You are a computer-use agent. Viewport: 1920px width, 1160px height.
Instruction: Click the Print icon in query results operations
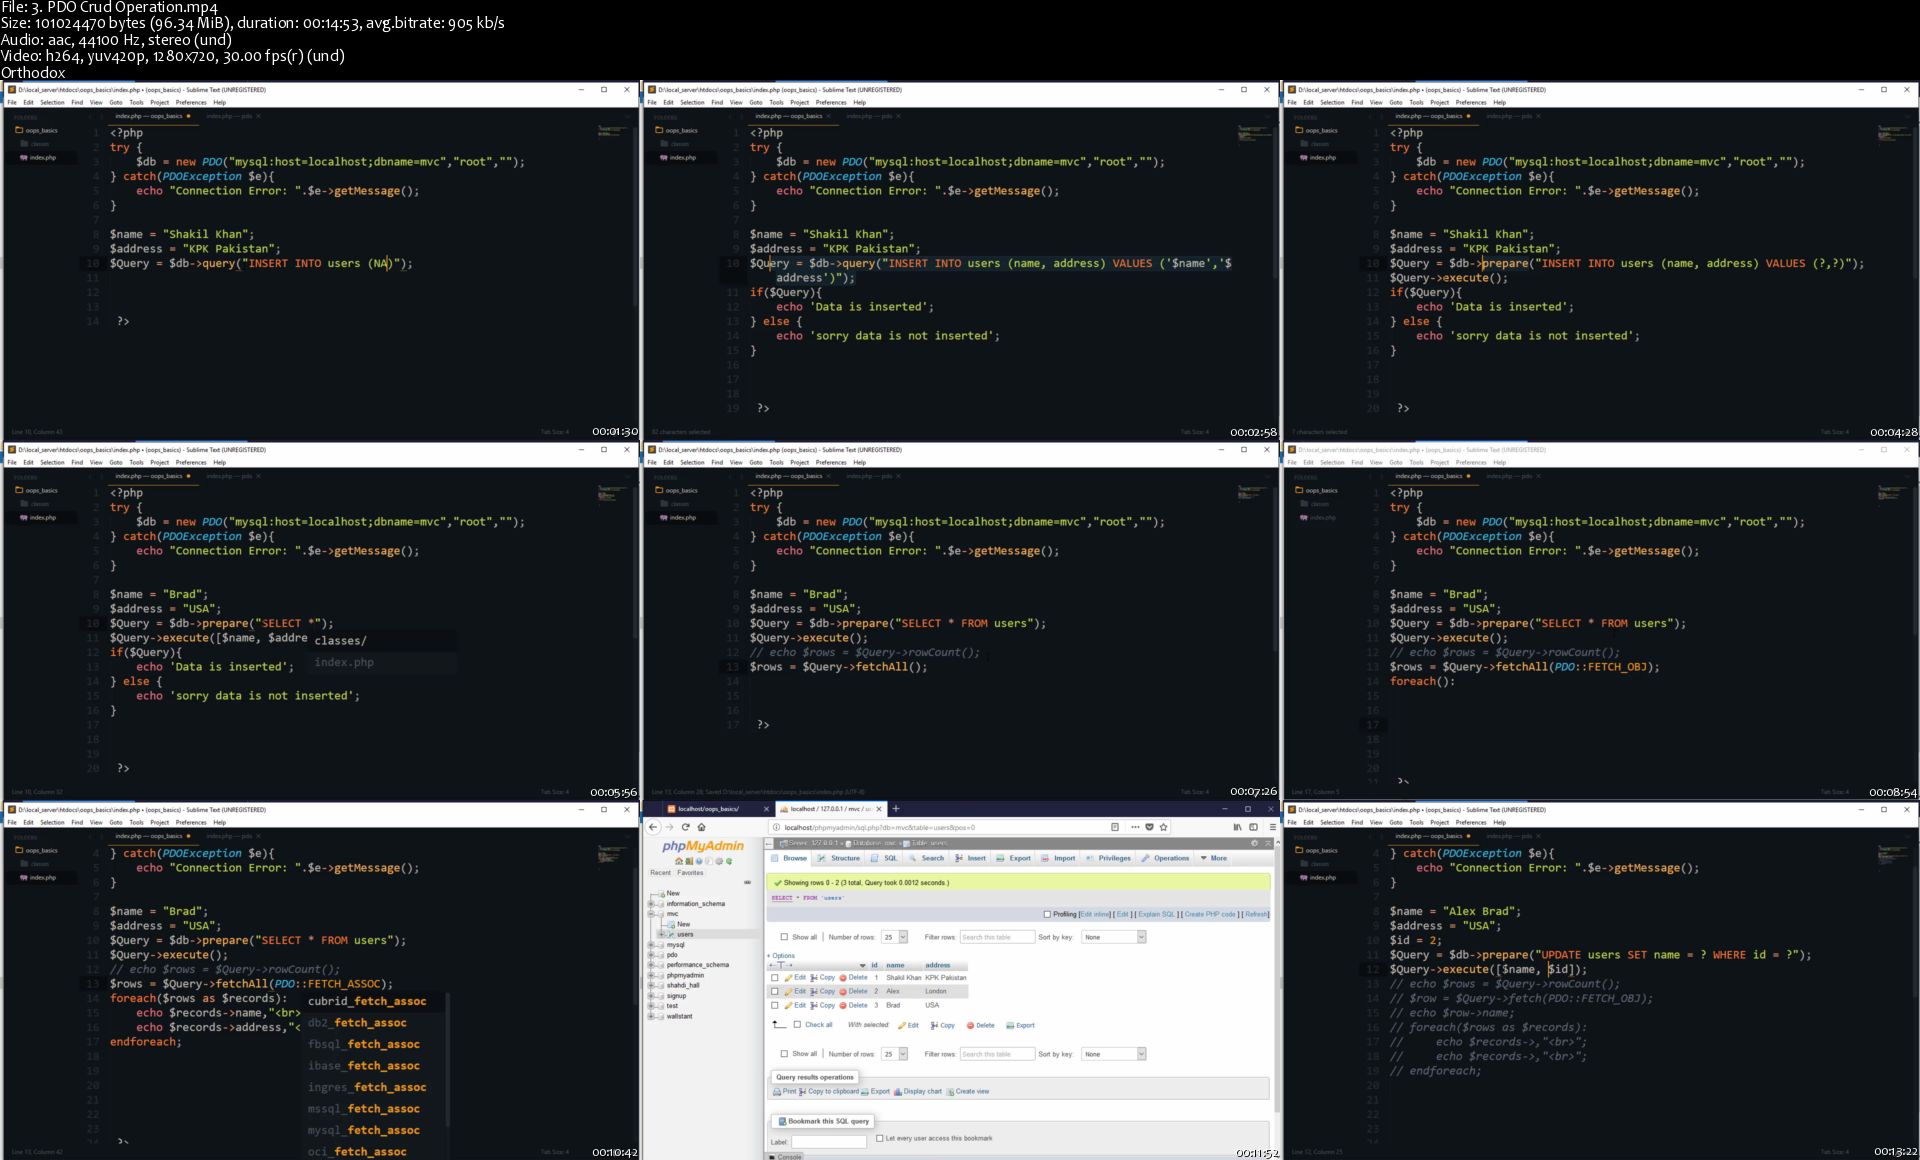click(777, 1092)
